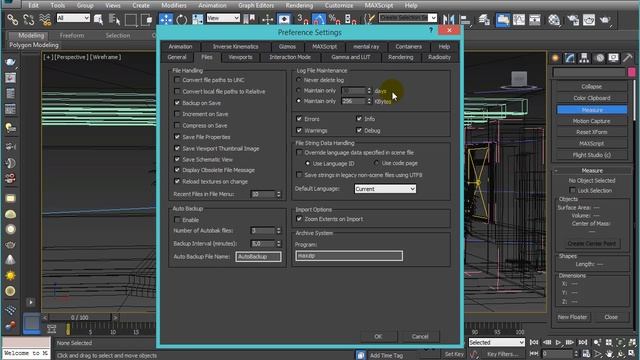The image size is (640, 360).
Task: Open the Rendering menu in menu bar
Action: coord(299,5)
